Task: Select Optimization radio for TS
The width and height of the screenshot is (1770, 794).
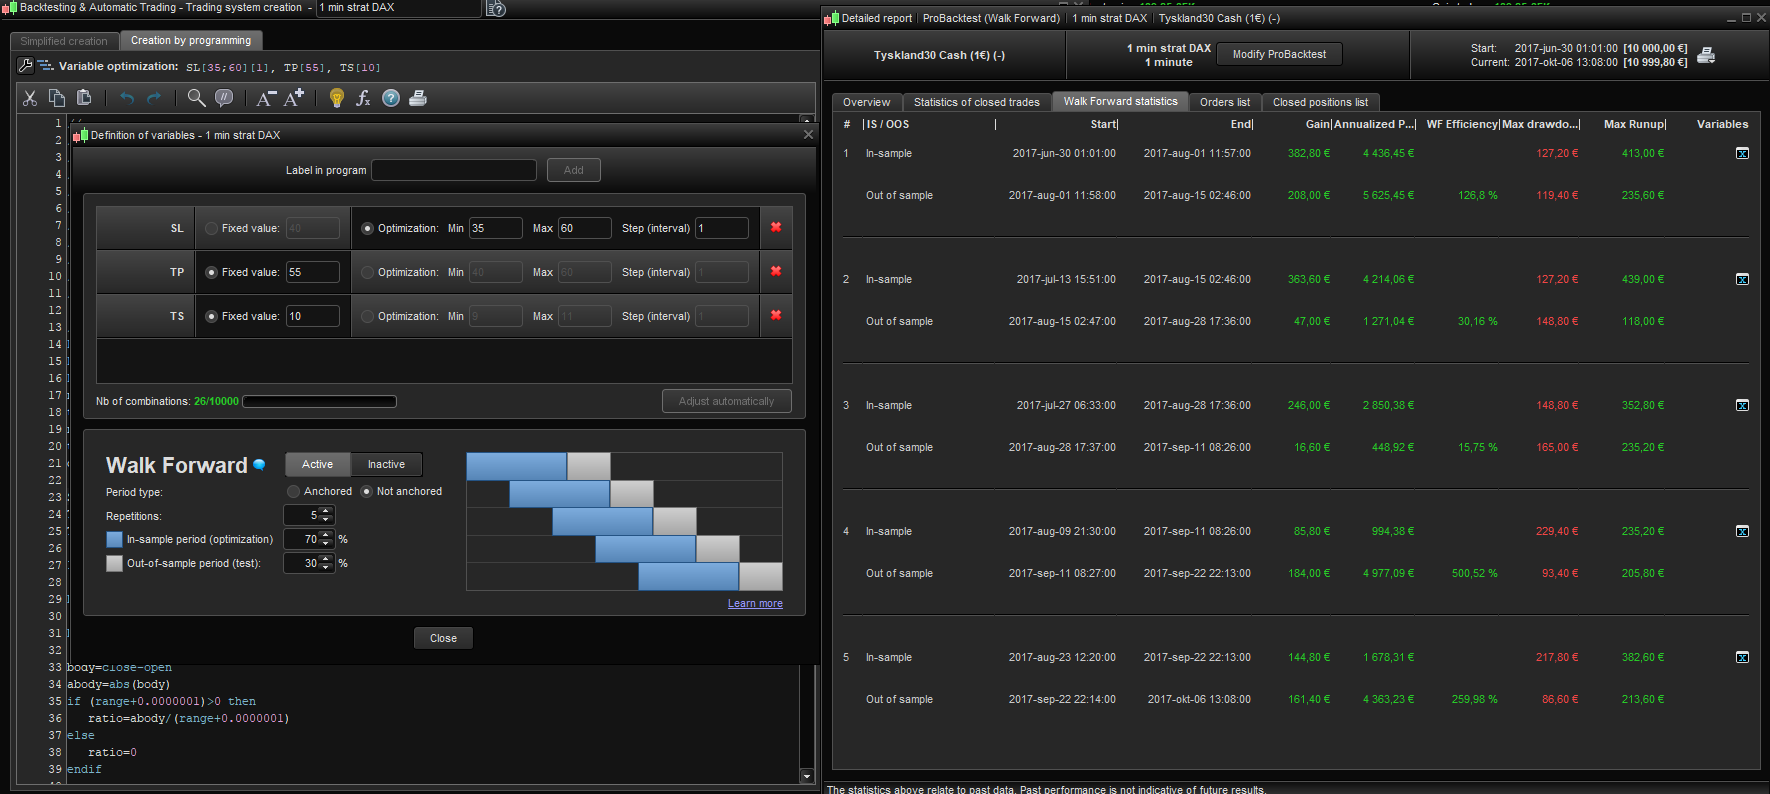Action: (367, 316)
